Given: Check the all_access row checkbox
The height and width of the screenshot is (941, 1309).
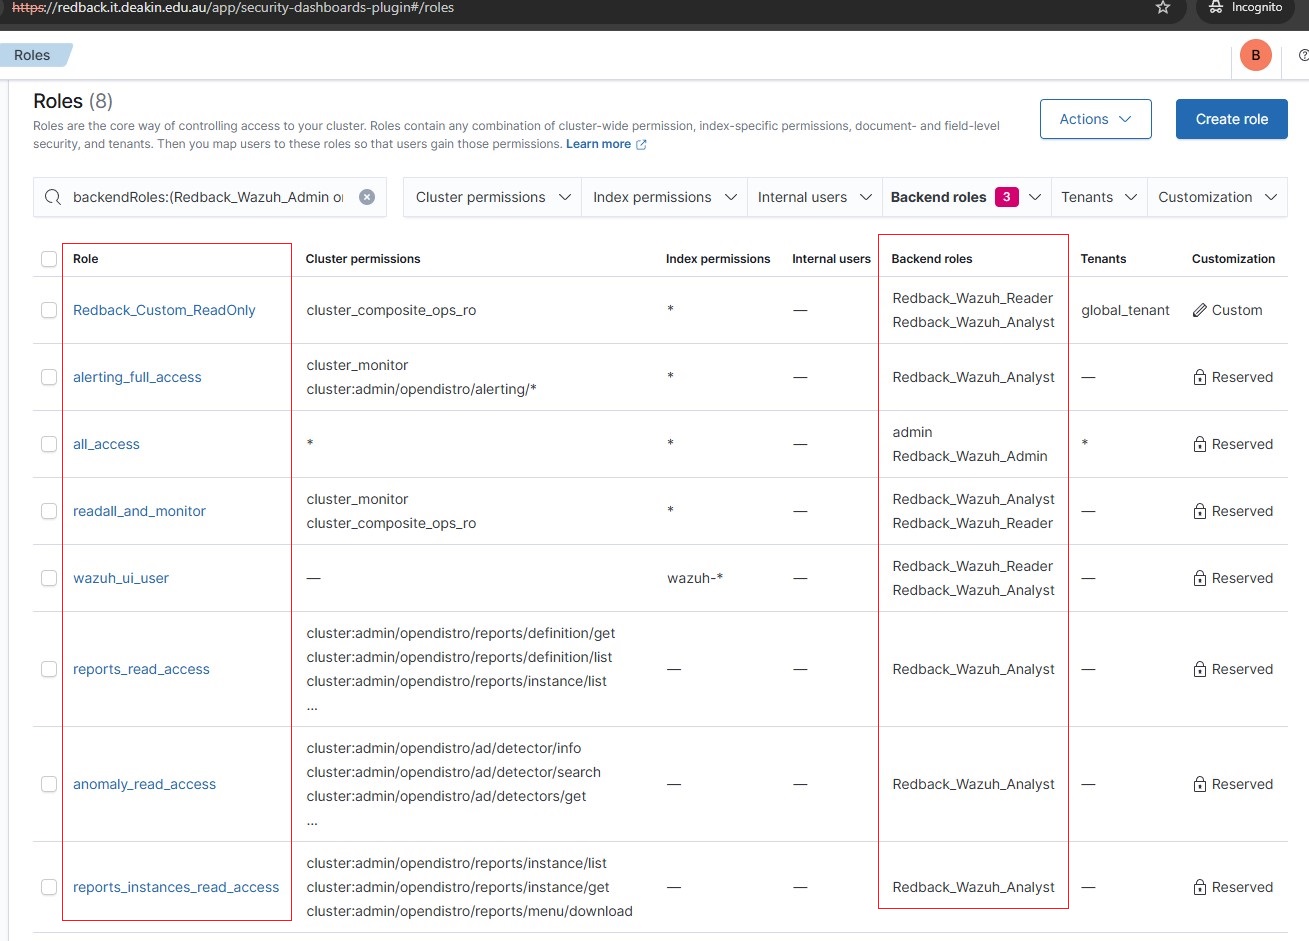Looking at the screenshot, I should click(x=49, y=444).
